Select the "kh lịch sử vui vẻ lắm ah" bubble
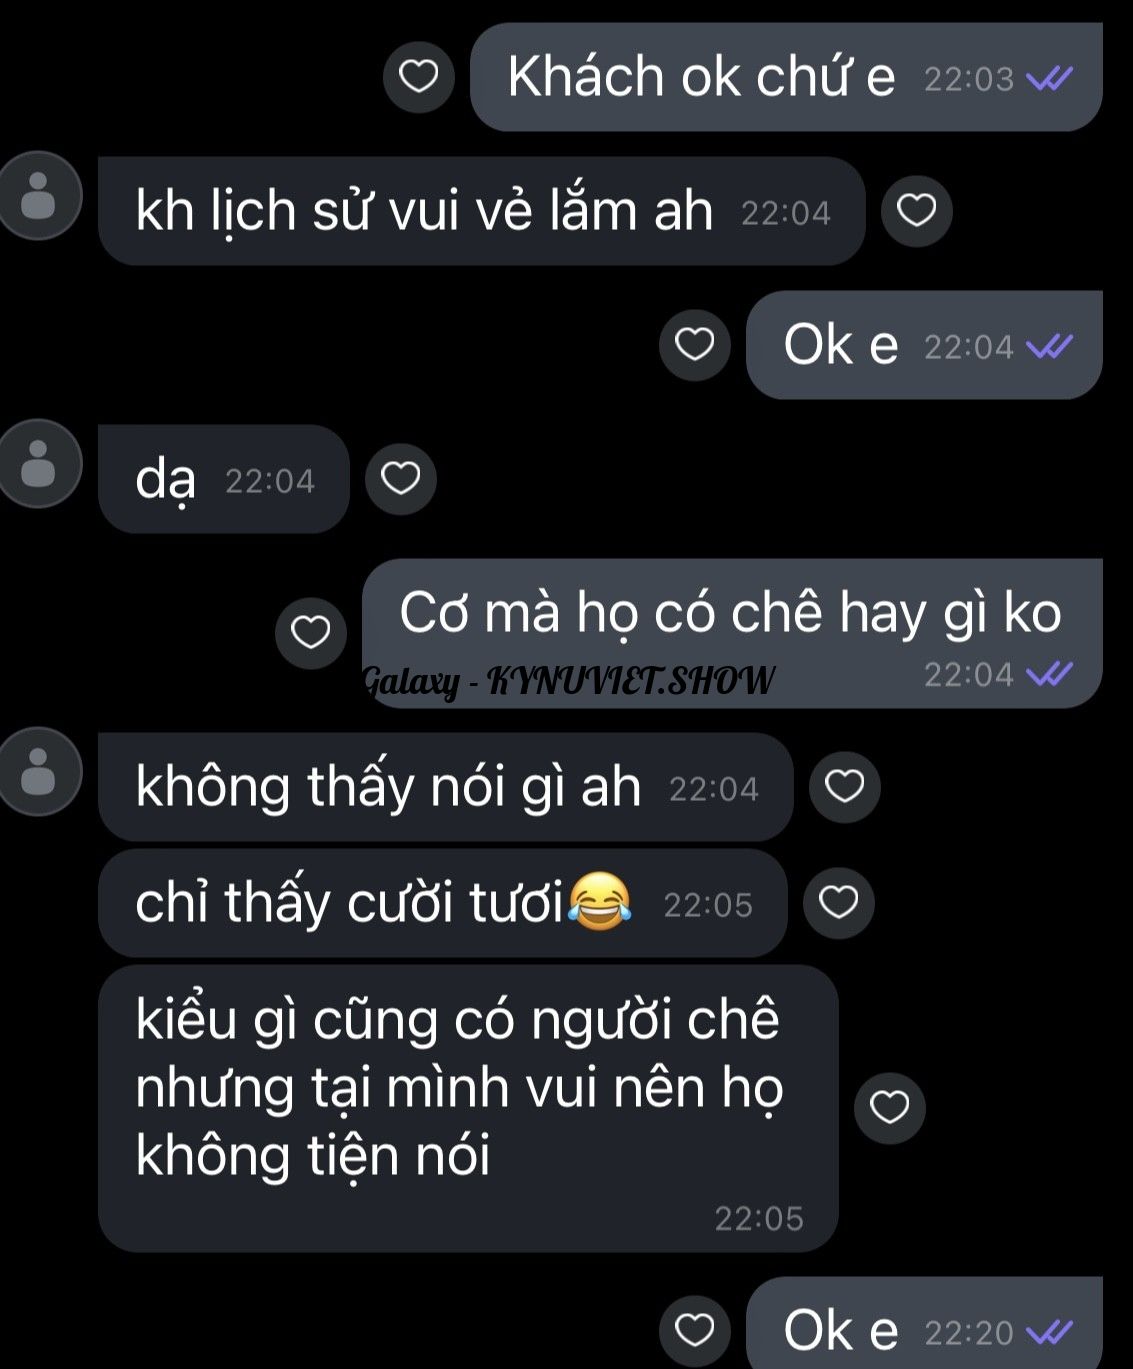Viewport: 1133px width, 1369px height. (x=481, y=211)
